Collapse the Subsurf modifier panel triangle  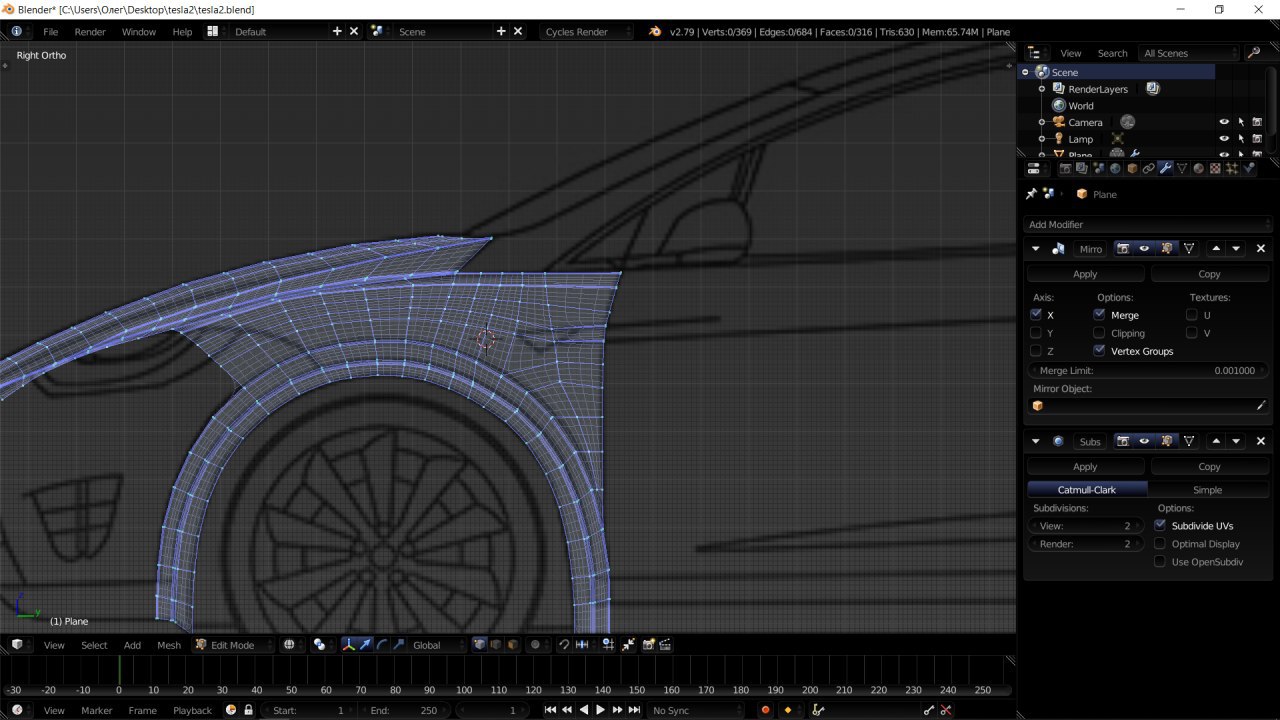click(1035, 441)
